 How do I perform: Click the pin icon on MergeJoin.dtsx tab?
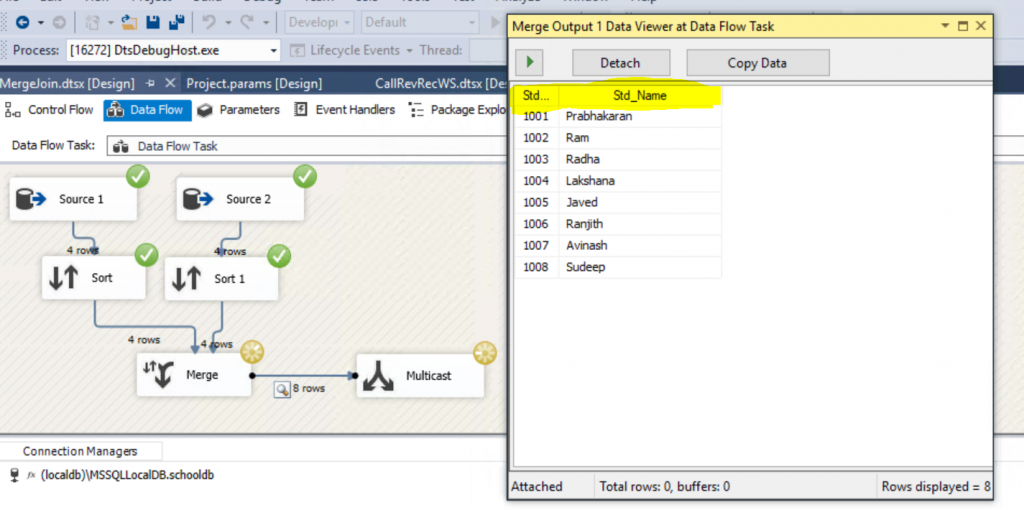click(x=150, y=84)
